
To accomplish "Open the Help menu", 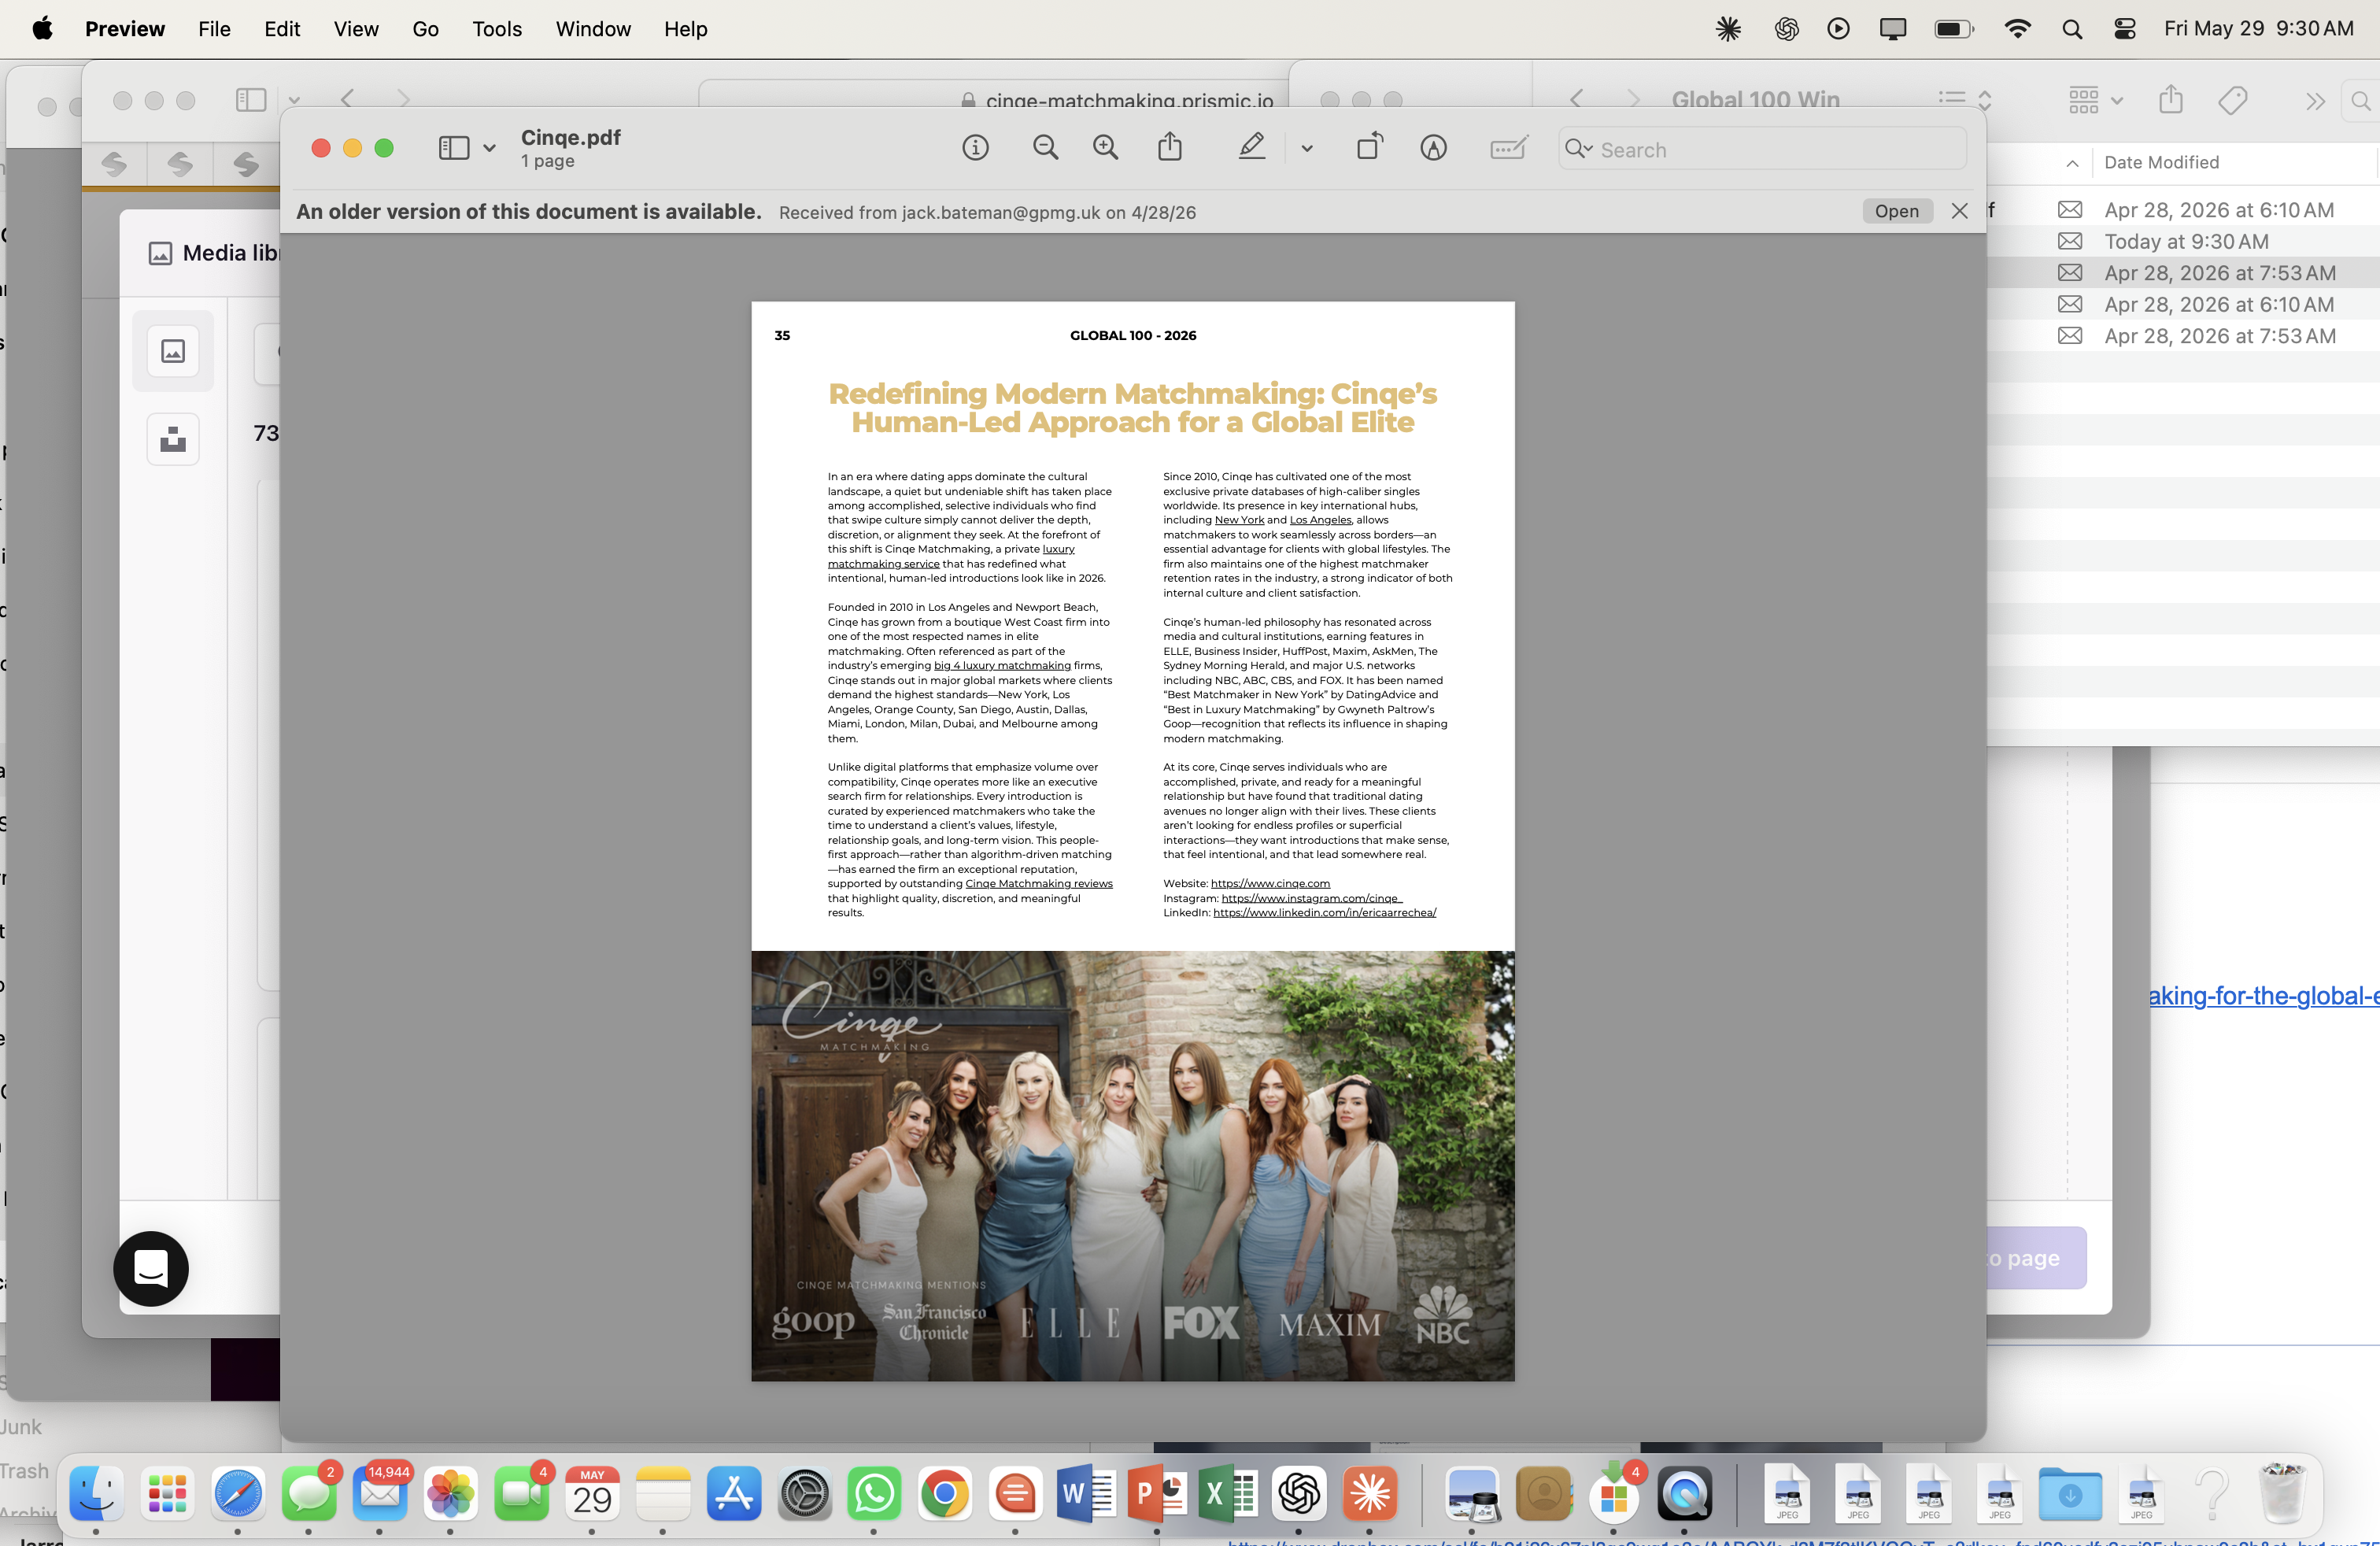I will (685, 29).
